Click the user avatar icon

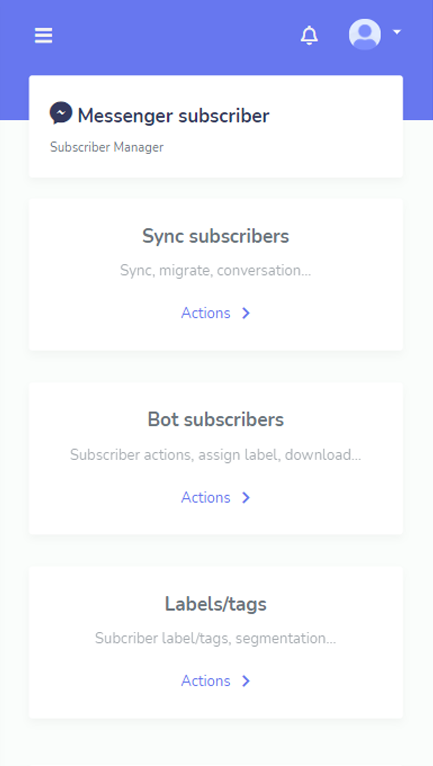point(365,34)
